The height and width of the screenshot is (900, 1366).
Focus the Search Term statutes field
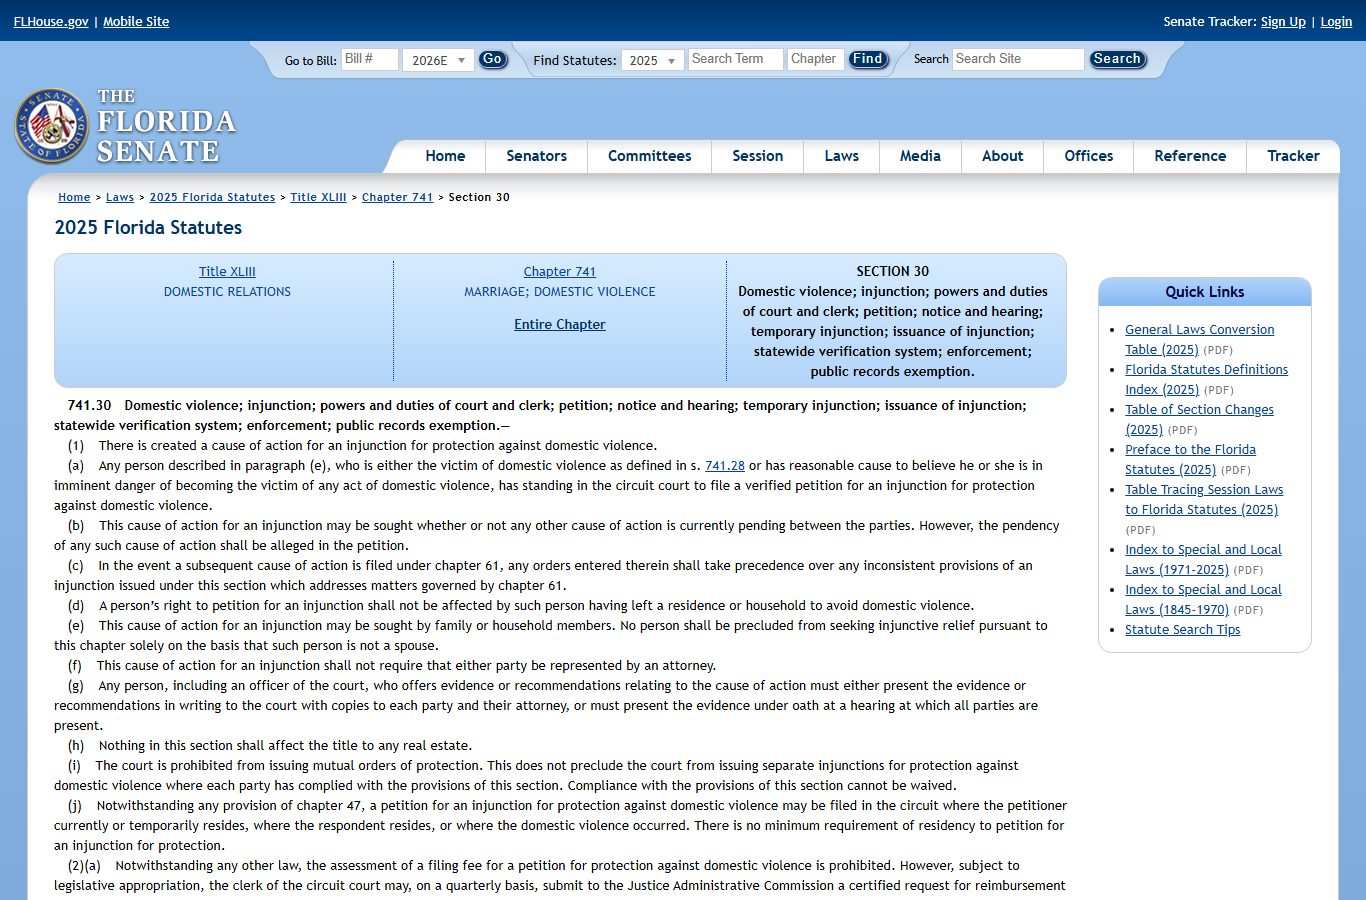pos(734,59)
